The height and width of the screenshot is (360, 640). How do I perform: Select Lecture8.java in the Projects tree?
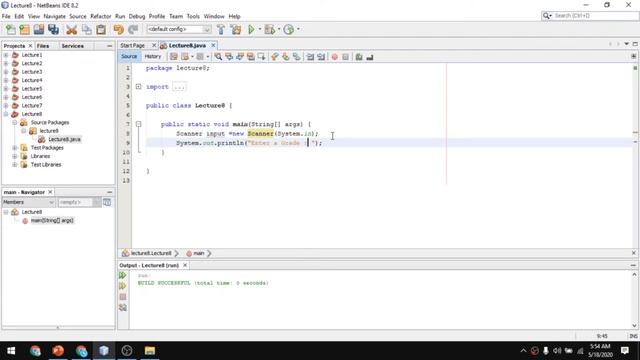coord(64,139)
